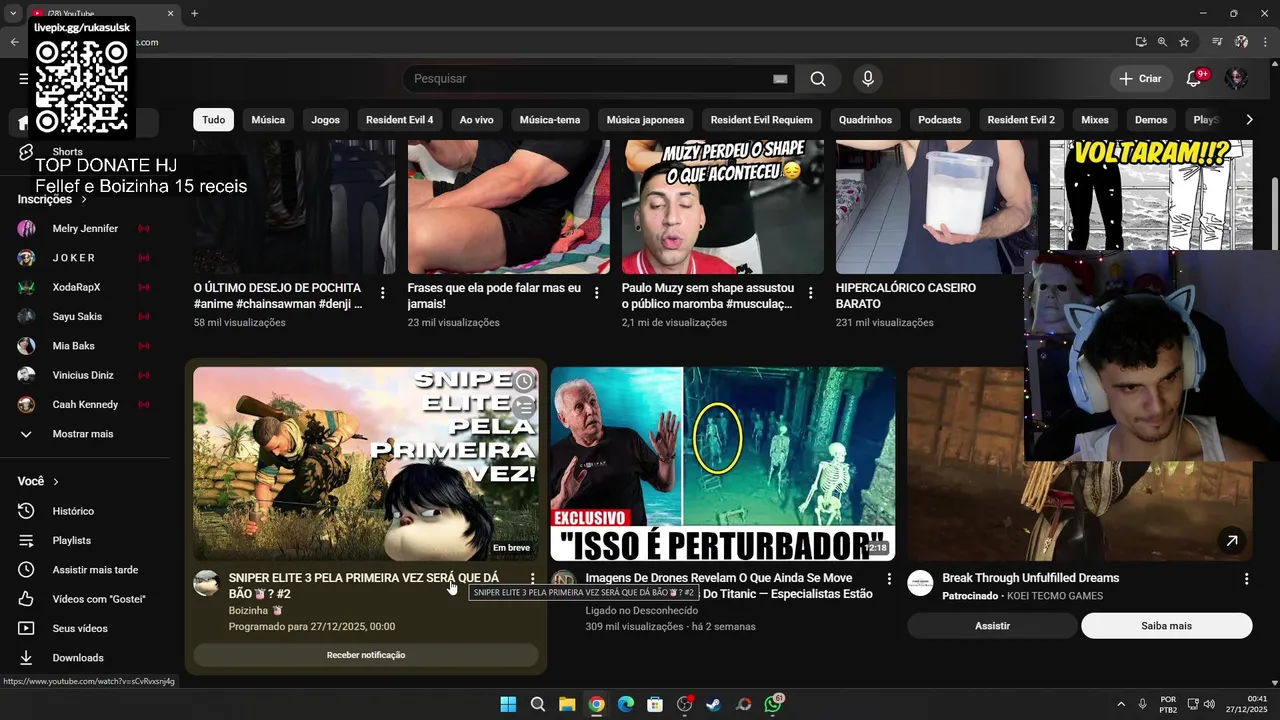
Task: Click Ligado no Desconhecido channel name
Action: 642,611
